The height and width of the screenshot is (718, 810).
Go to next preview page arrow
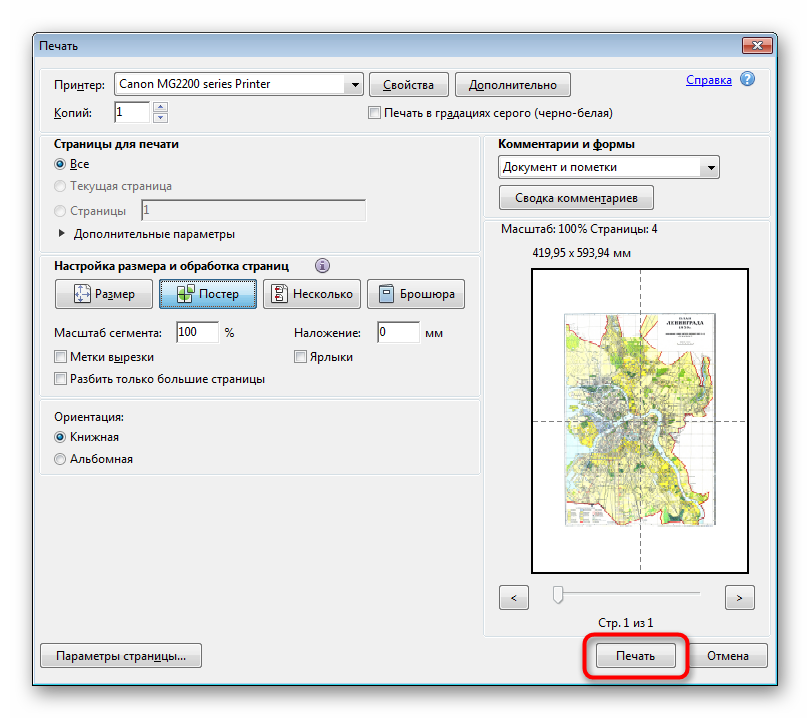(739, 597)
